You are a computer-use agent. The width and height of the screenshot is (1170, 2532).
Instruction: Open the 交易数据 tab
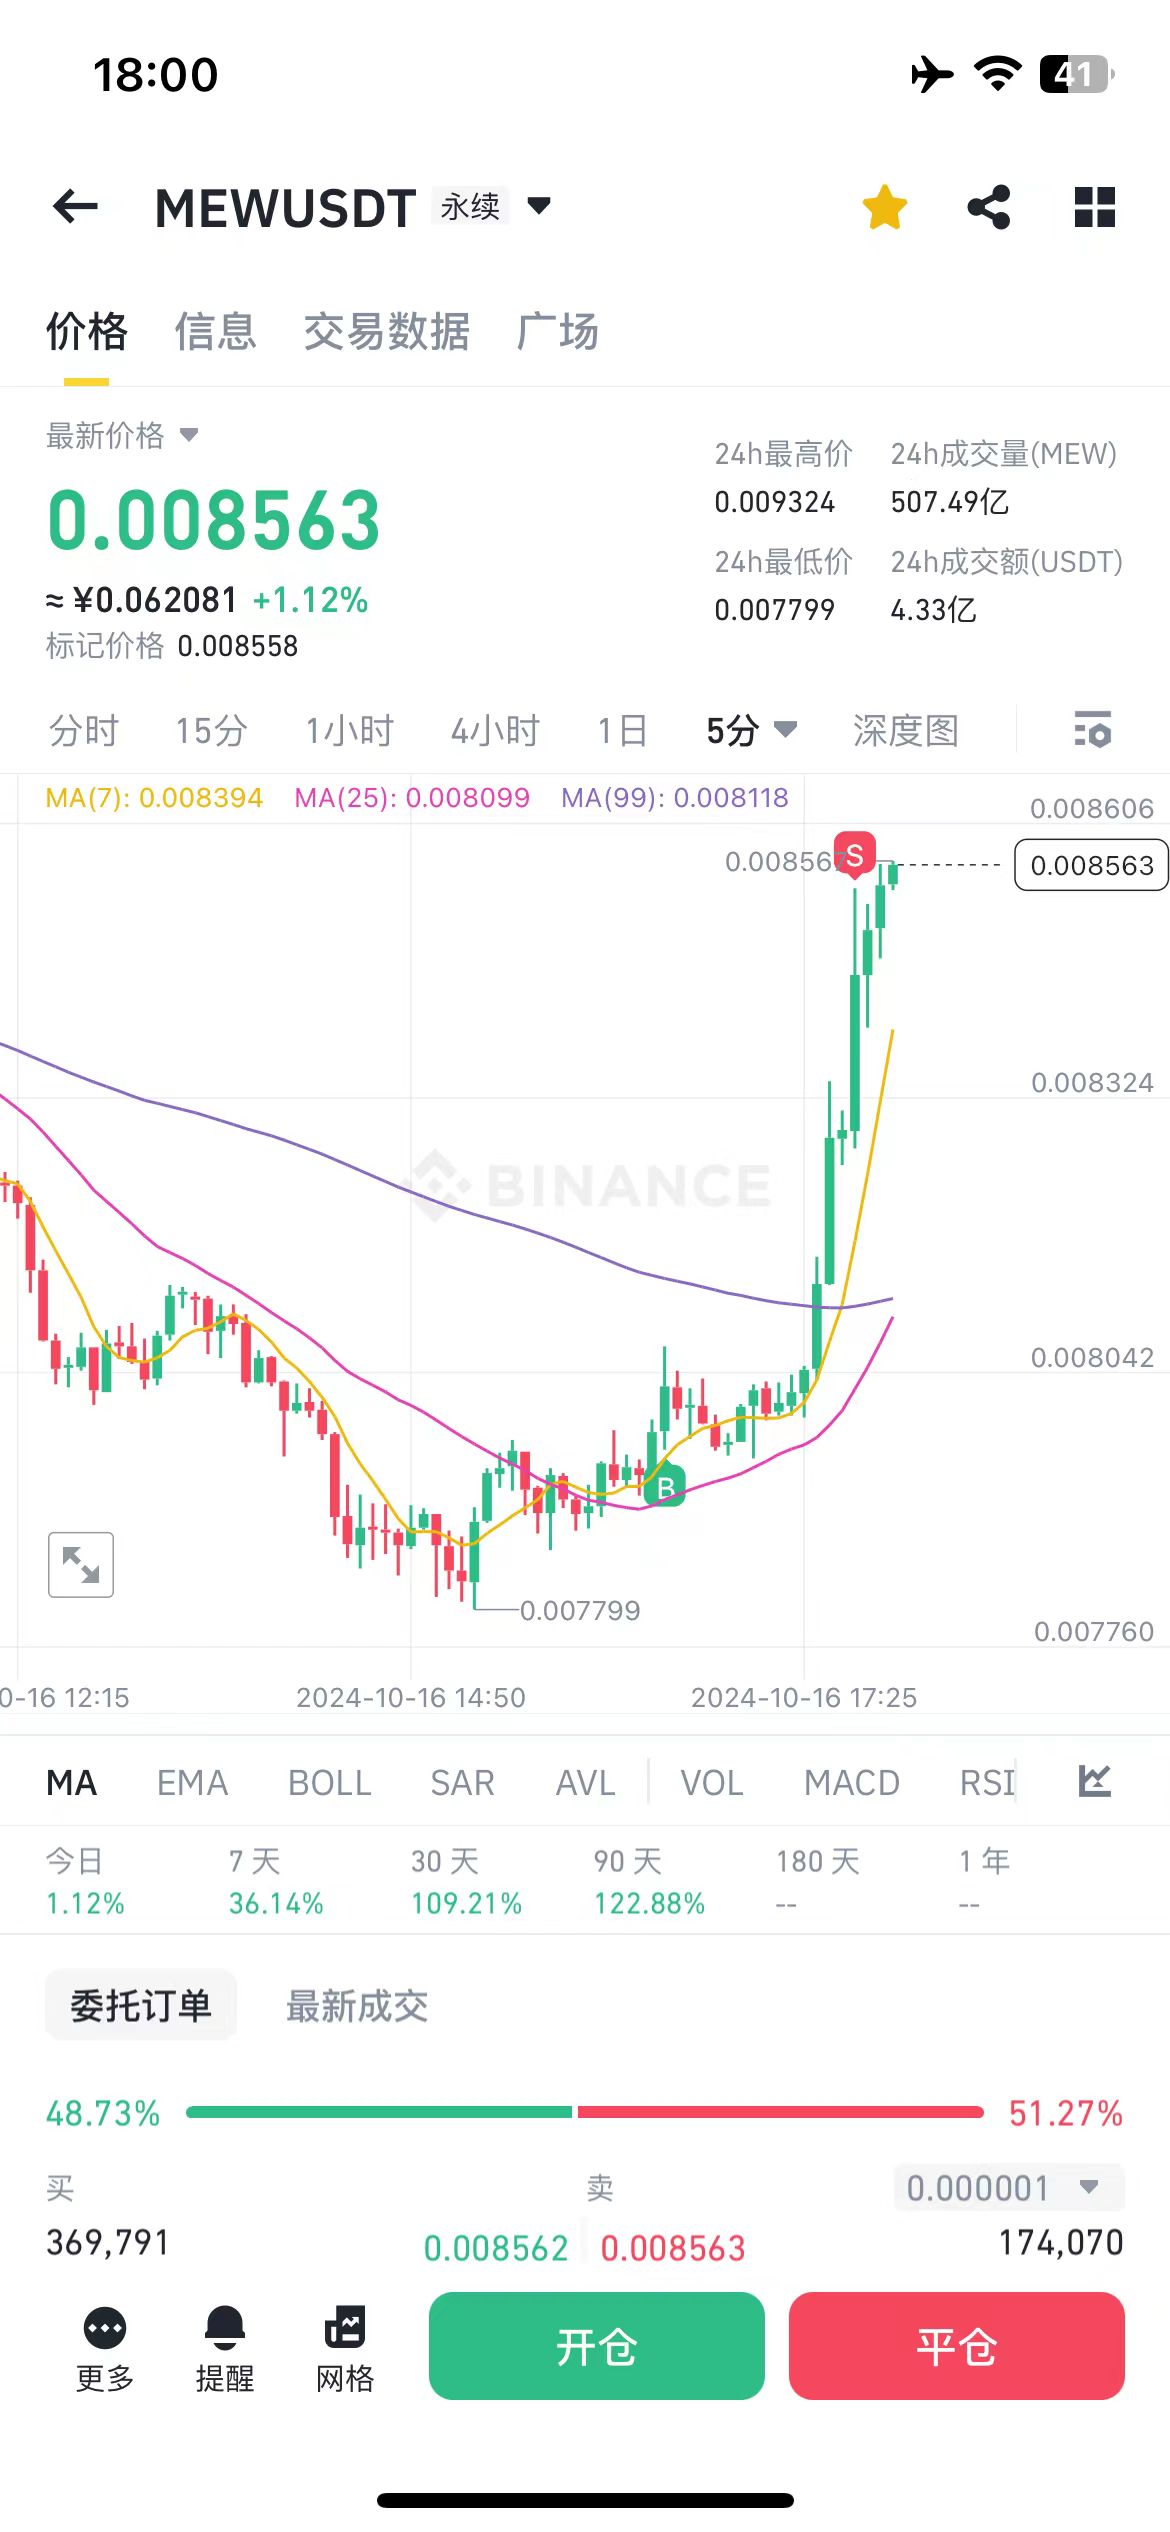pyautogui.click(x=387, y=331)
